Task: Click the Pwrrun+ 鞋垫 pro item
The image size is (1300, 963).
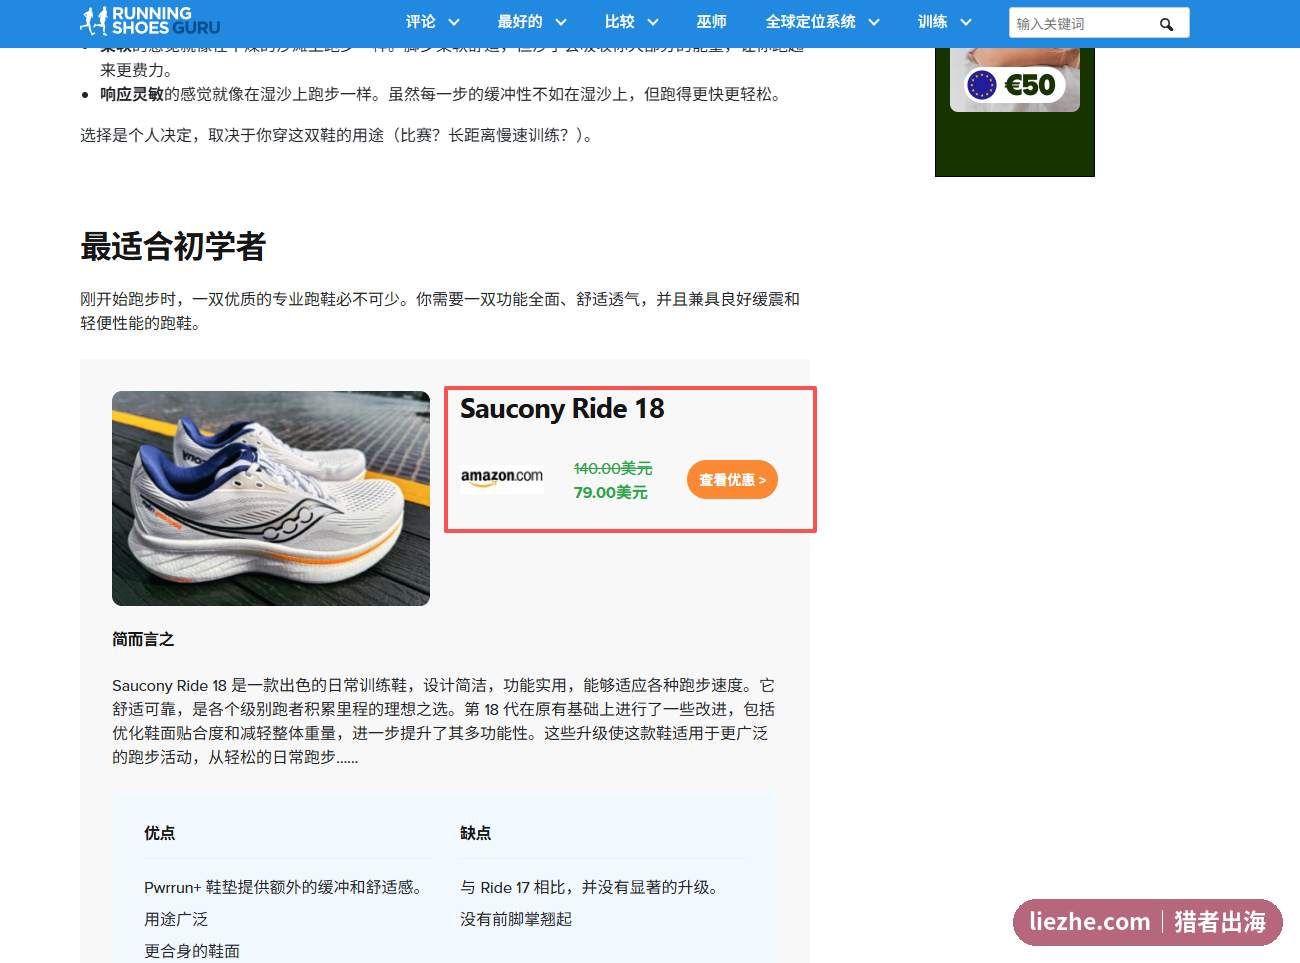Action: [x=285, y=887]
